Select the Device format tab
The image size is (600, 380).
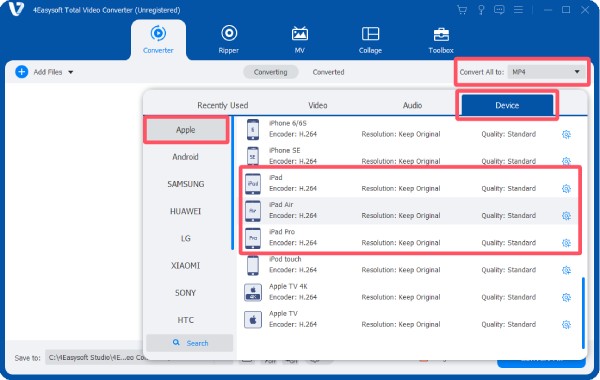point(507,105)
